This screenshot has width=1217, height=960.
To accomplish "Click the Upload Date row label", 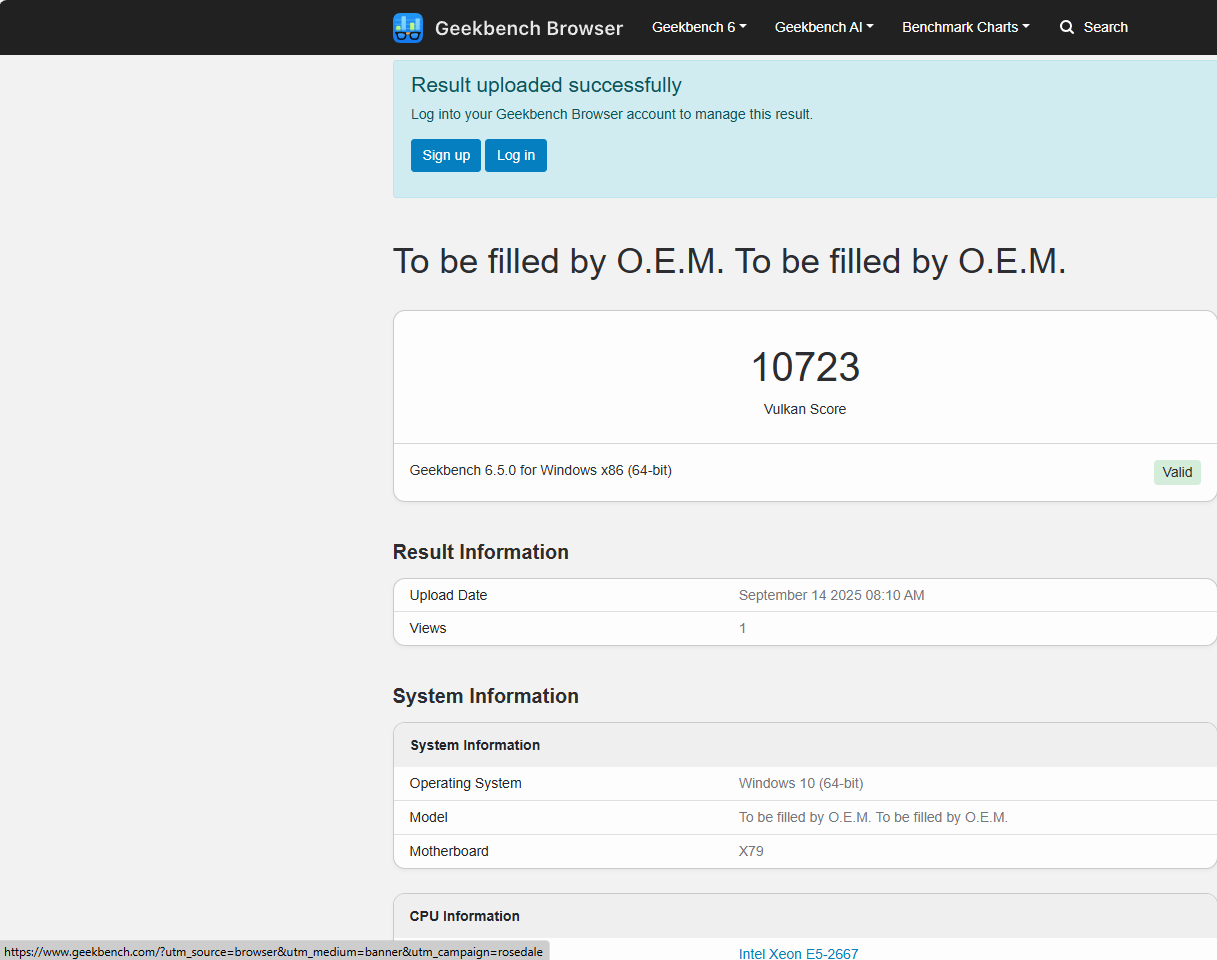I will (448, 595).
